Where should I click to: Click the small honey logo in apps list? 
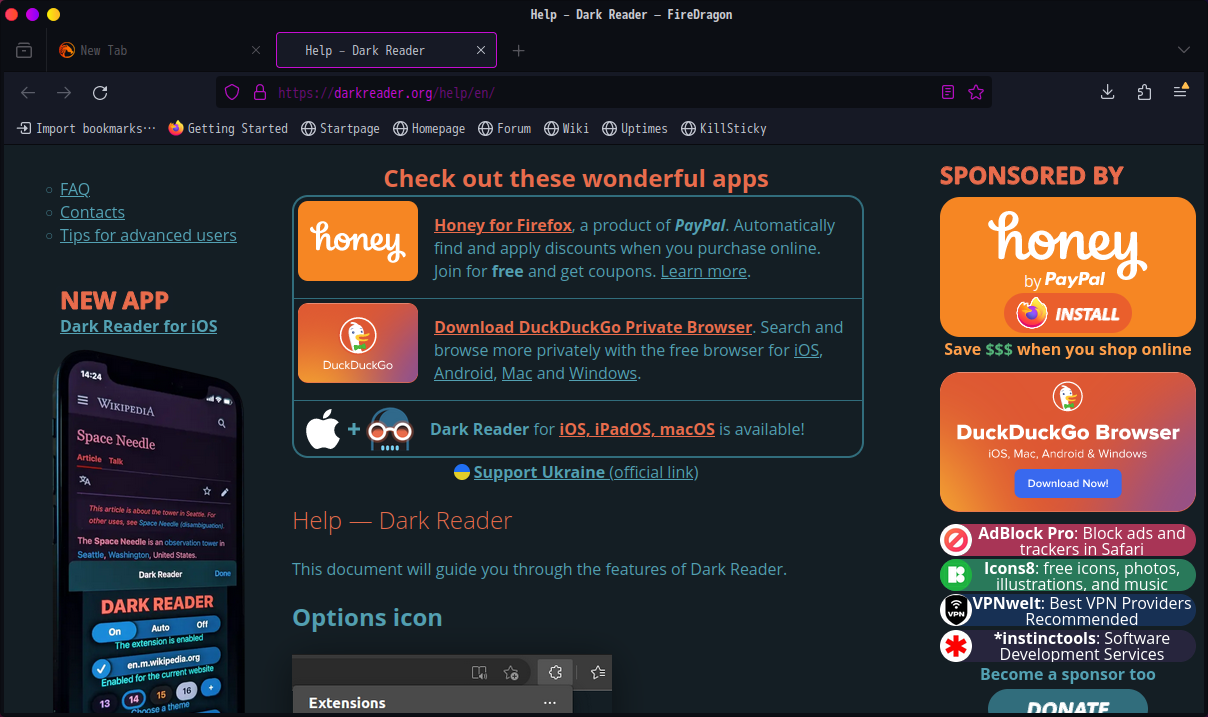pyautogui.click(x=358, y=241)
